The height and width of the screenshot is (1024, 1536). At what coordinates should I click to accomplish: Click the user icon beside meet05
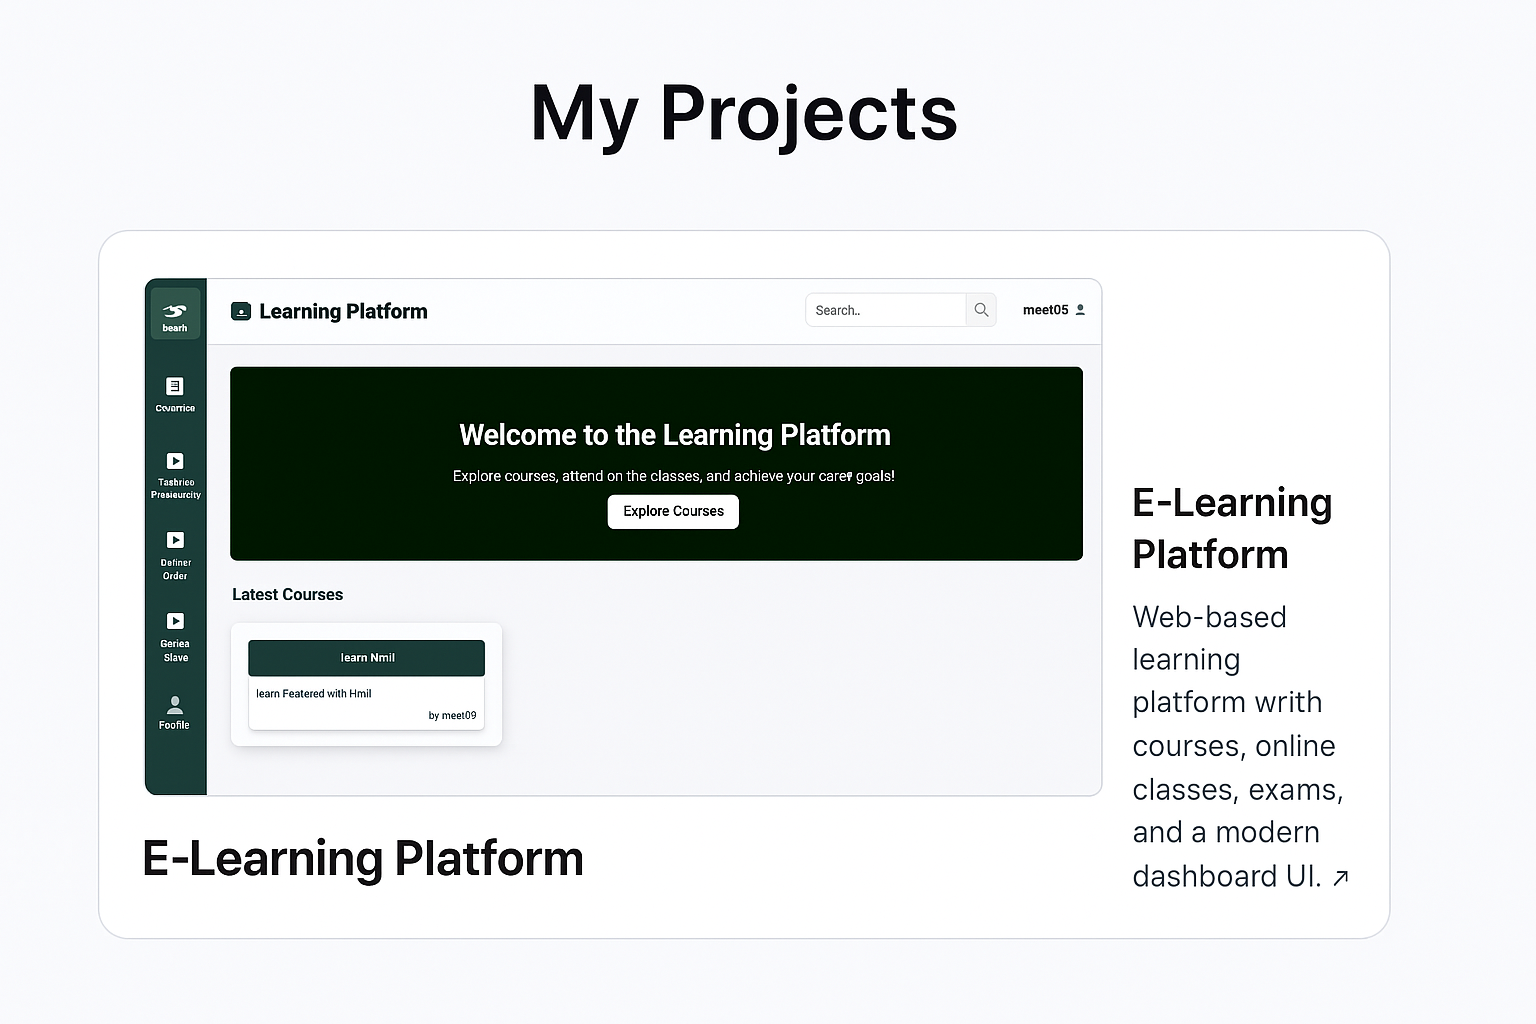click(x=1080, y=310)
